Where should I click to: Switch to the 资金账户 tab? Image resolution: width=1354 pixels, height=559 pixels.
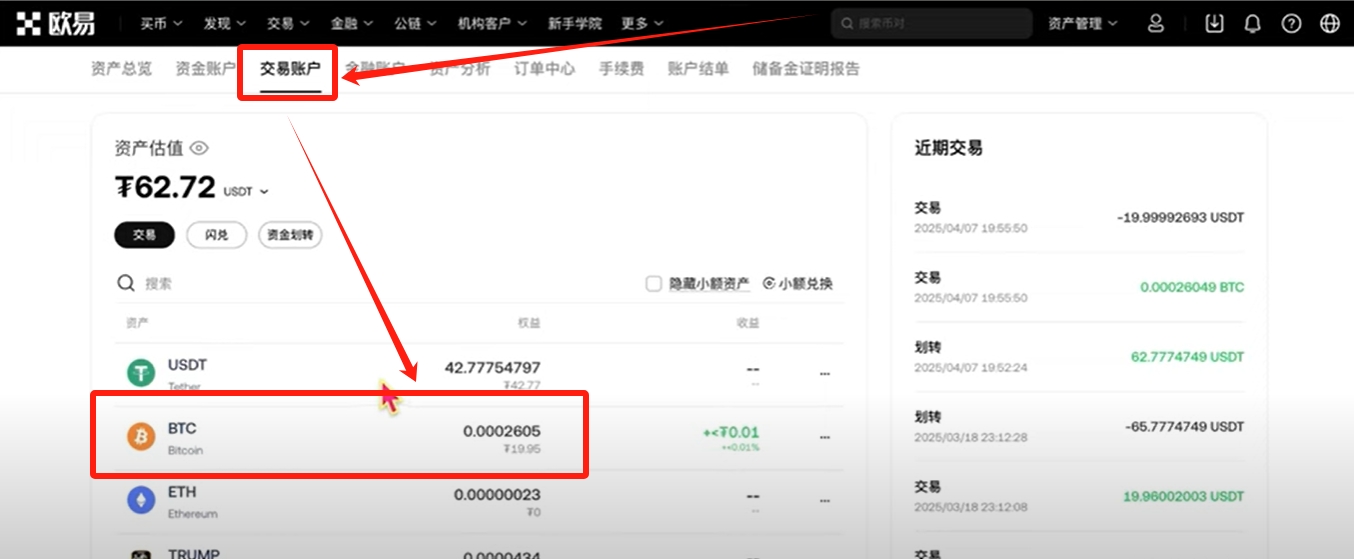point(205,69)
